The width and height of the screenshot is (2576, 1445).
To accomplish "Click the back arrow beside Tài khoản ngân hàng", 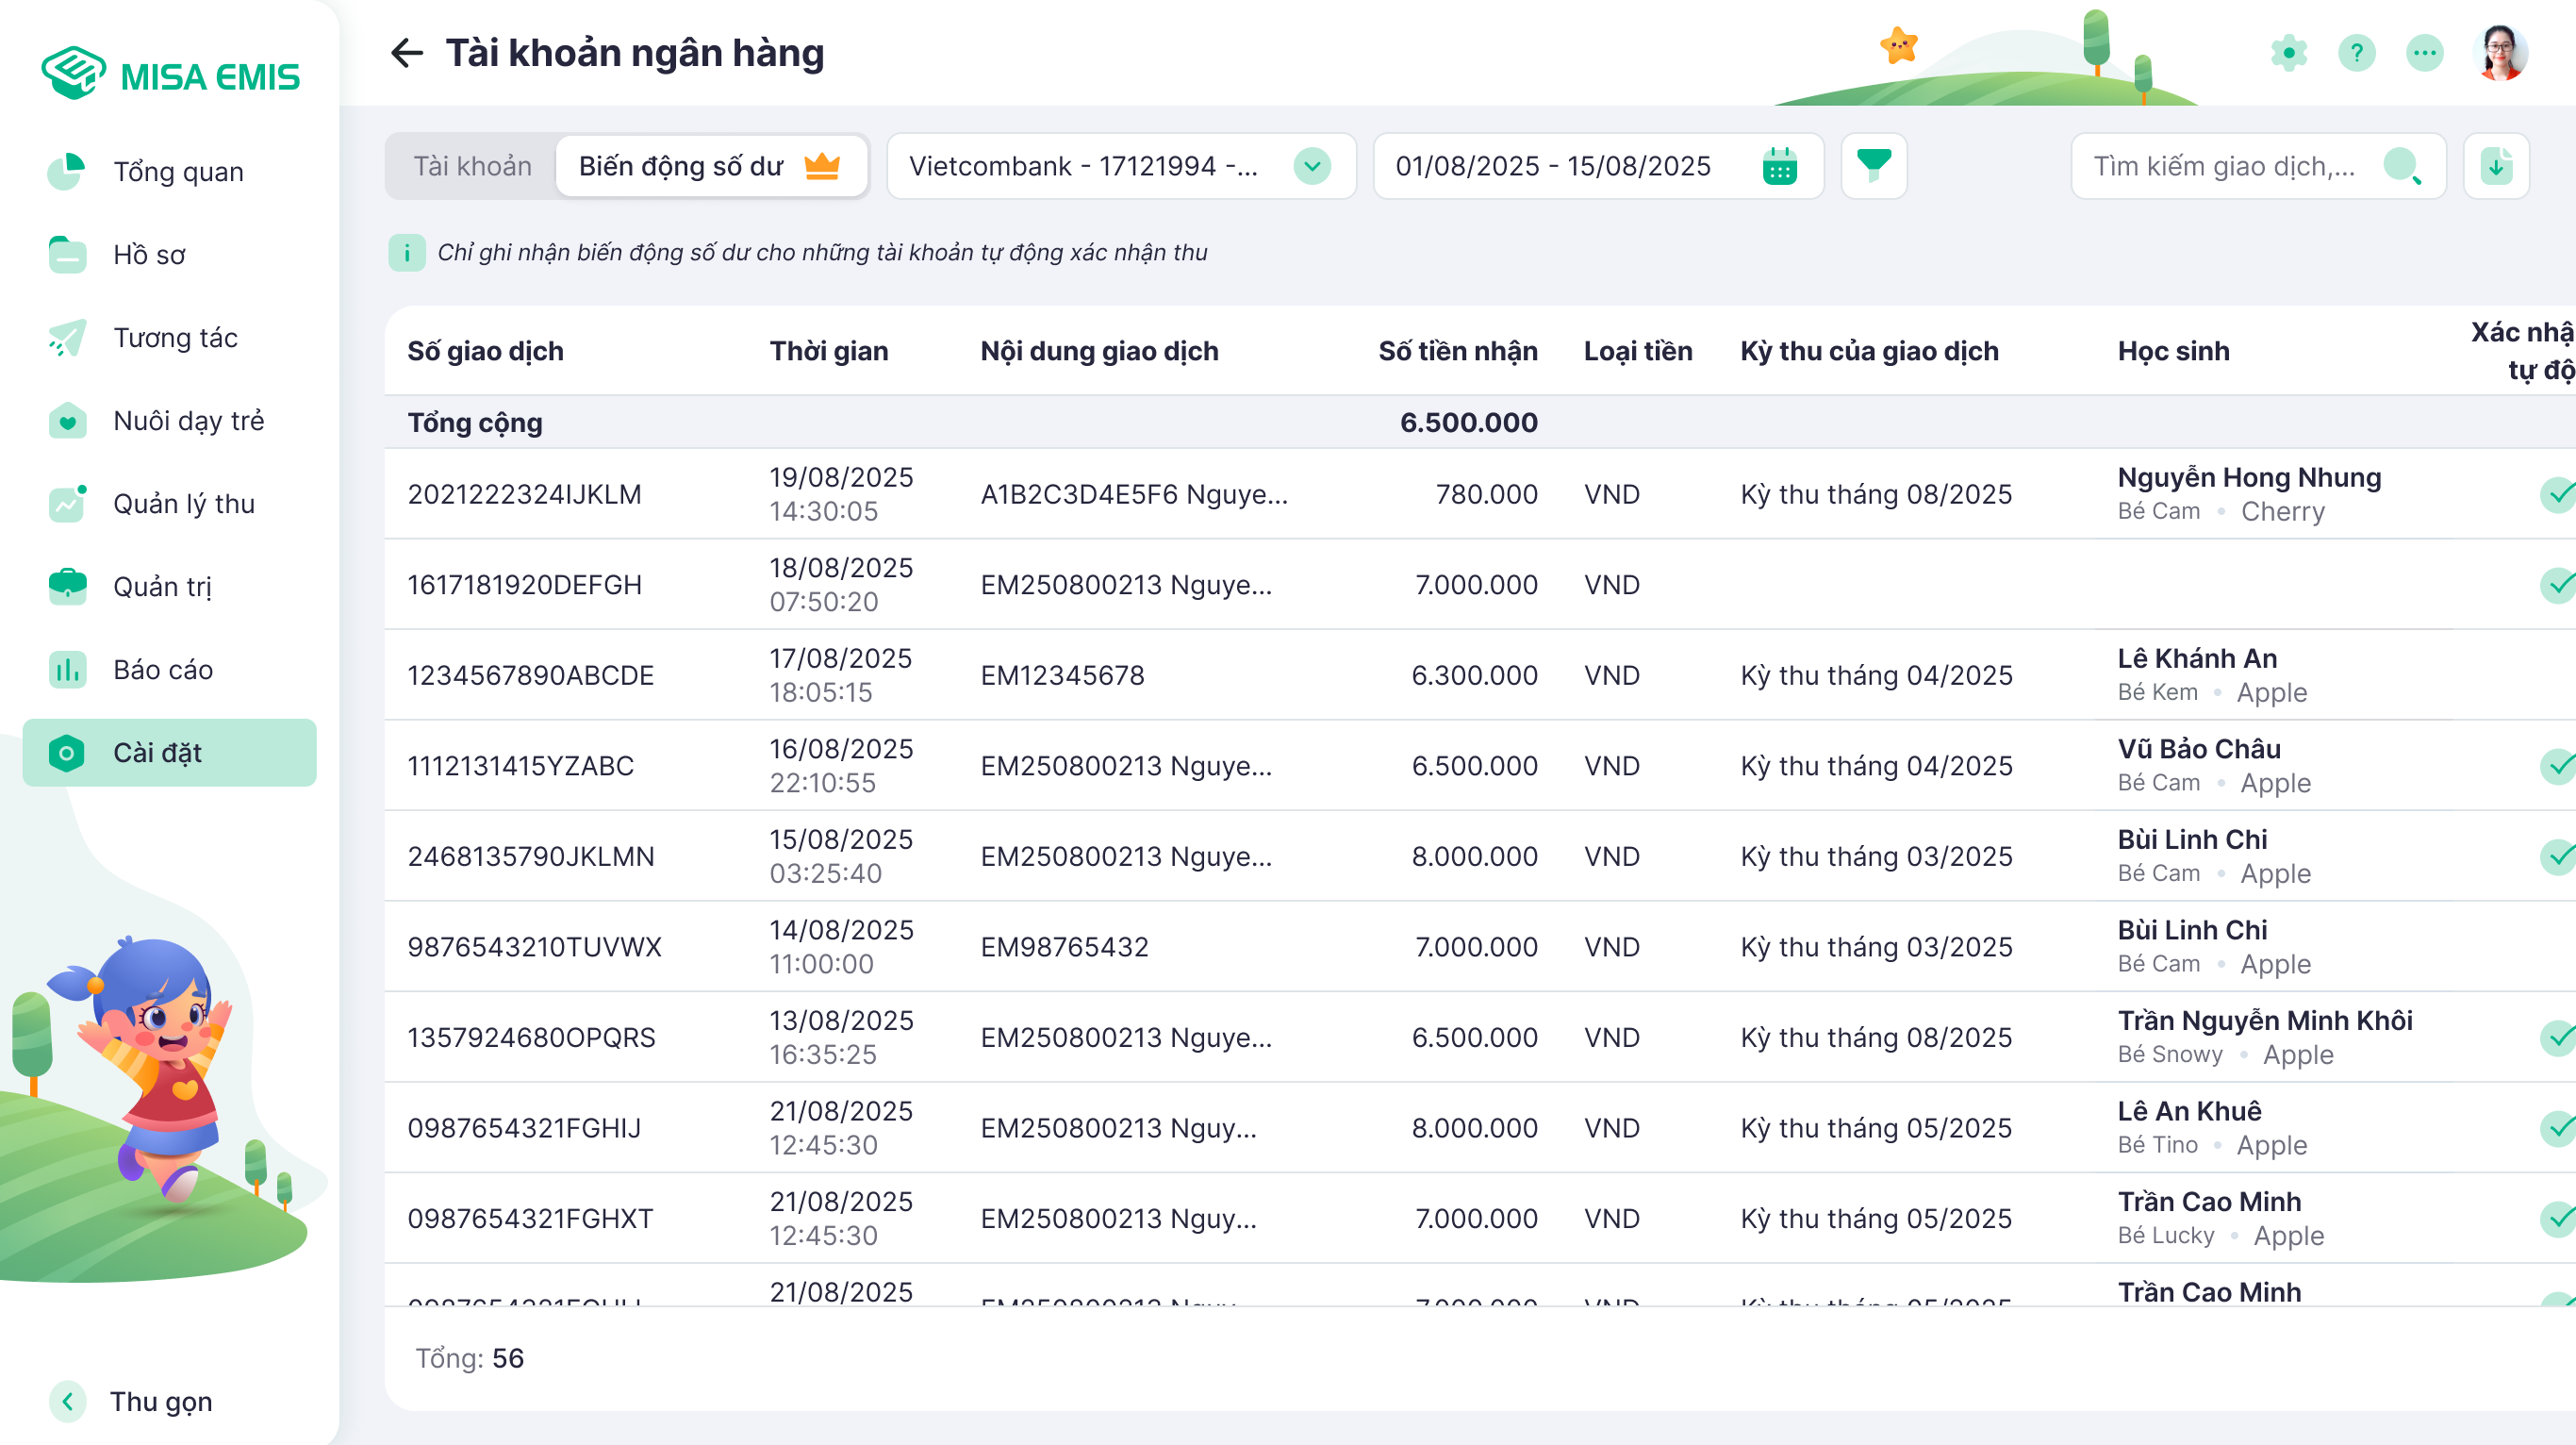I will [406, 53].
